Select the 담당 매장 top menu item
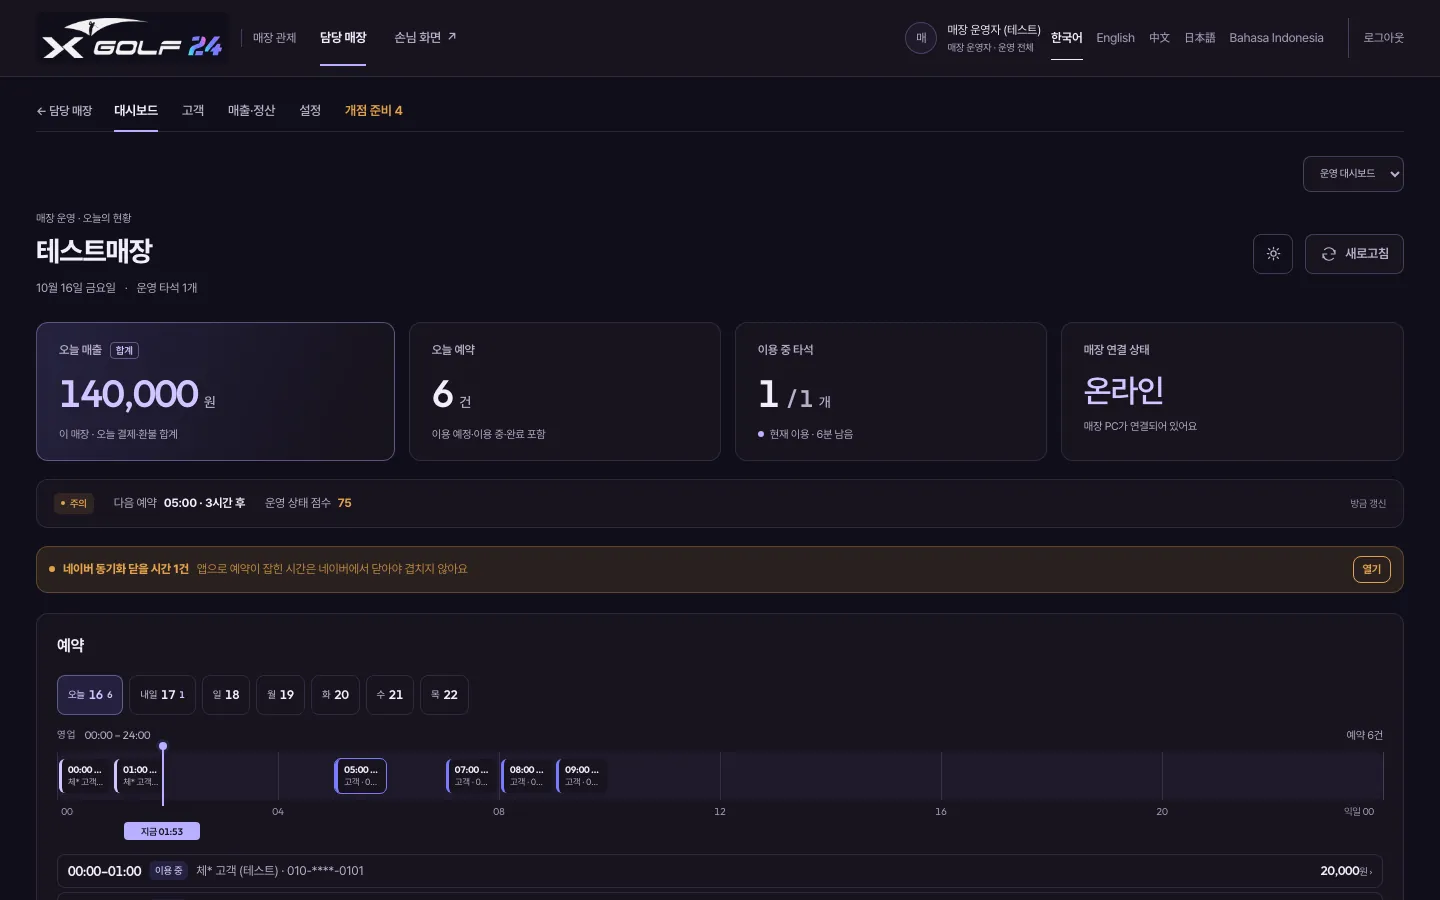The image size is (1440, 900). pyautogui.click(x=343, y=38)
